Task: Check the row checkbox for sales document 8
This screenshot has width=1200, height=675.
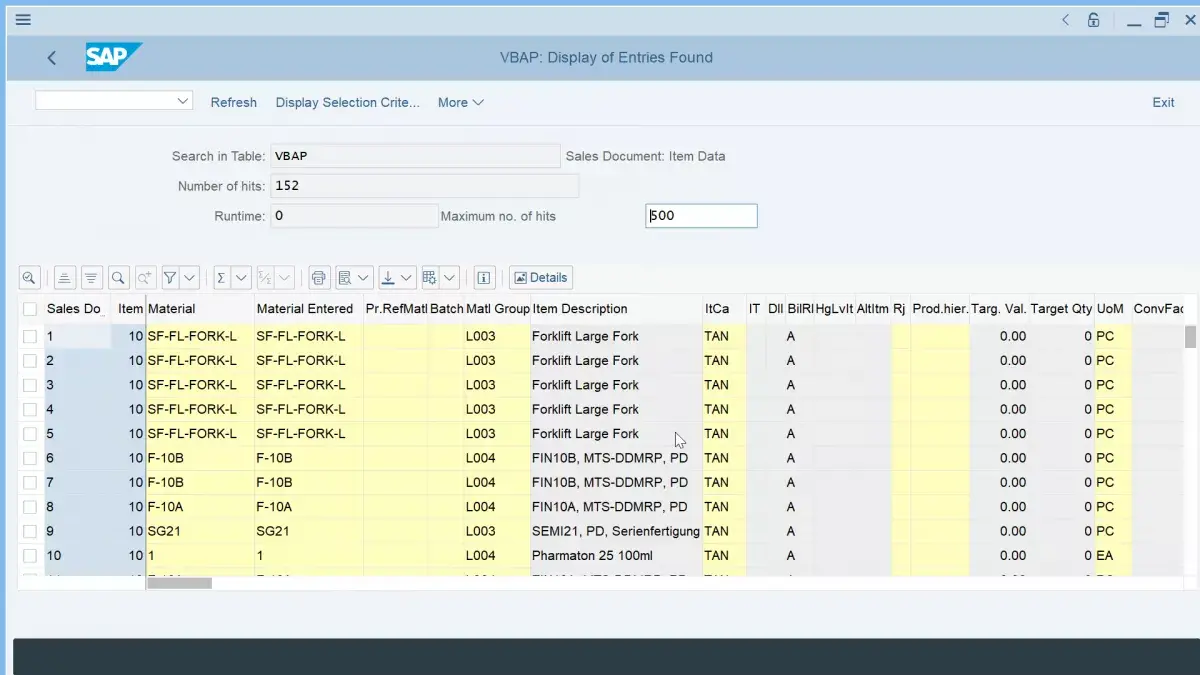Action: (x=30, y=507)
